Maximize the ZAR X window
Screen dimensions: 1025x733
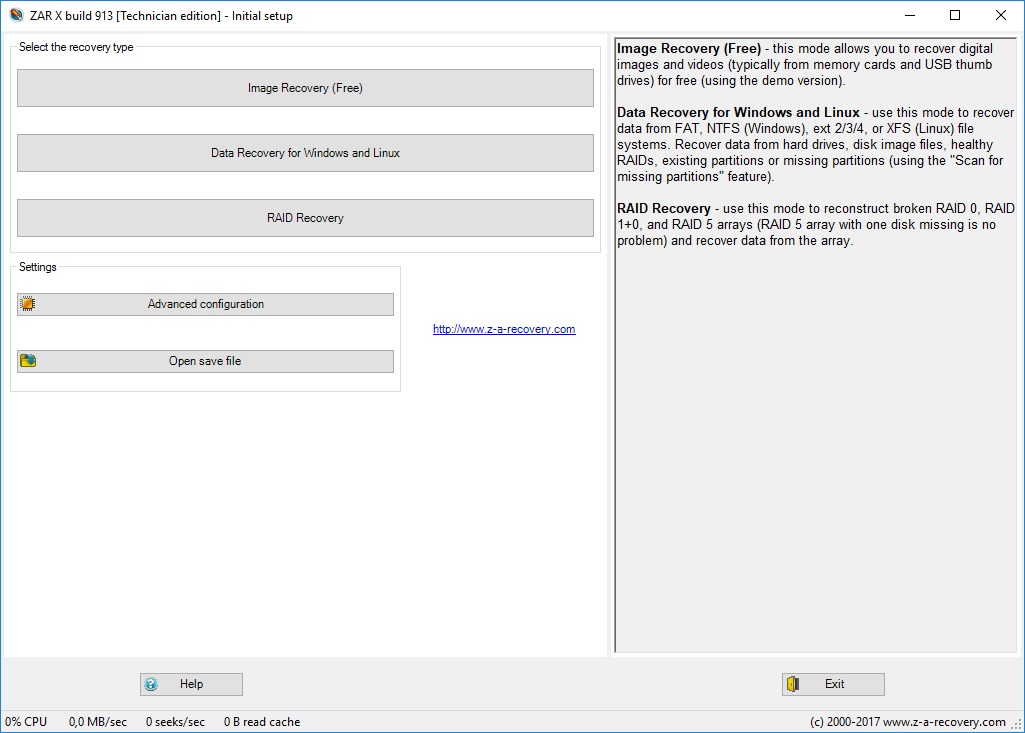[955, 15]
